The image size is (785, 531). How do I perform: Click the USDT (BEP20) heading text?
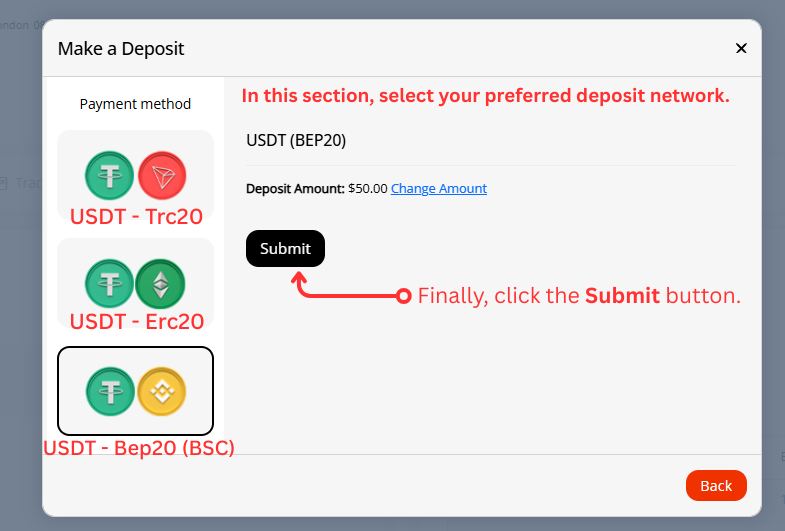click(x=296, y=140)
